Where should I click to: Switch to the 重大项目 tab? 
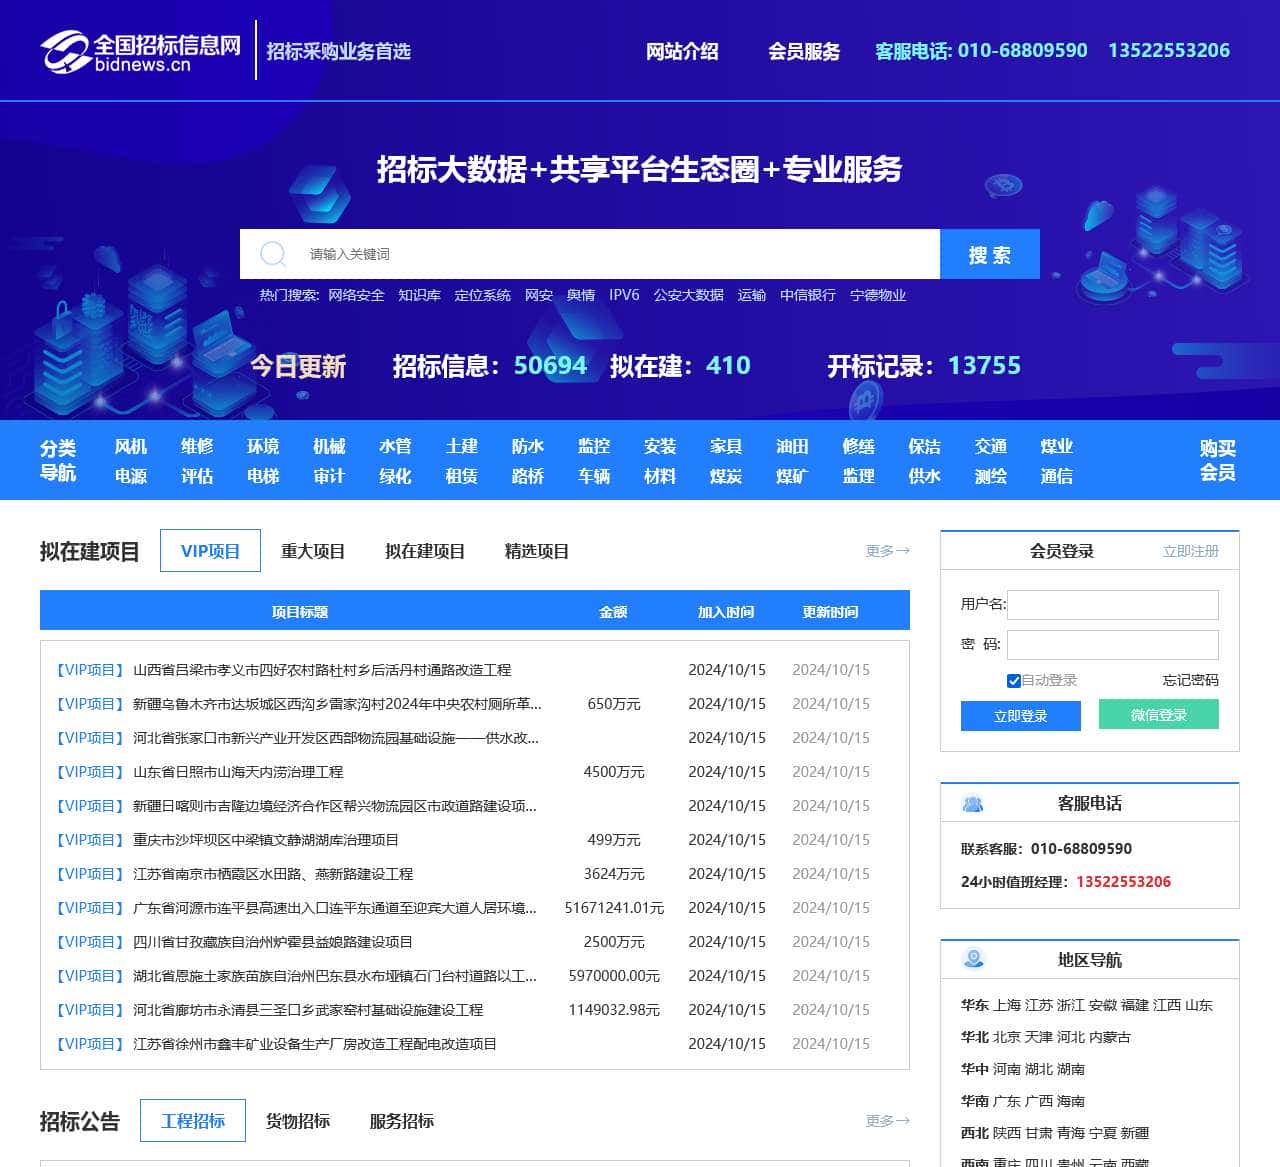(x=313, y=551)
